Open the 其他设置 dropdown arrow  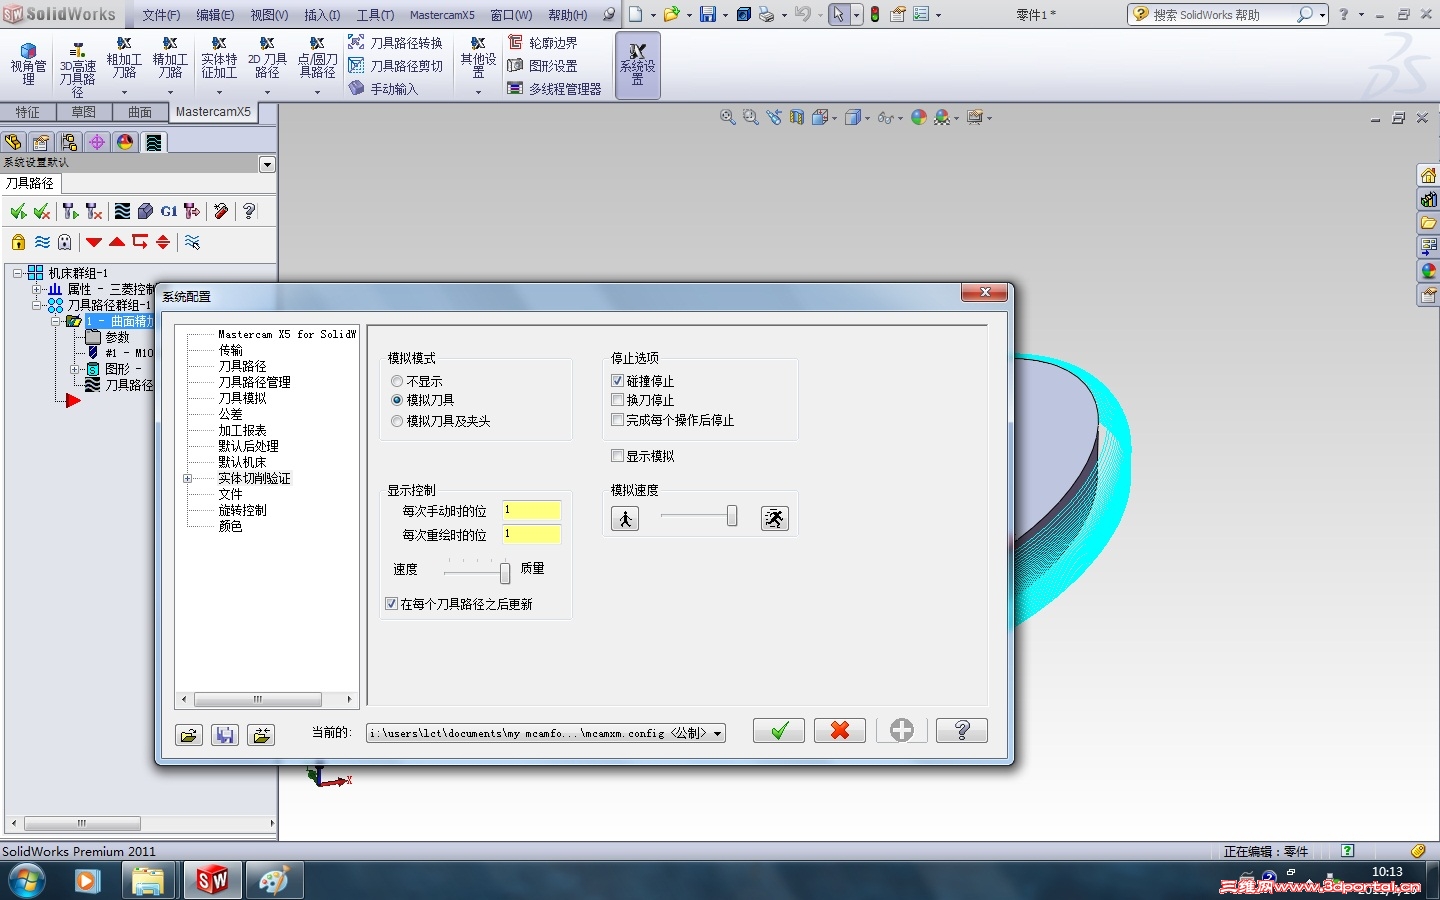pos(478,92)
